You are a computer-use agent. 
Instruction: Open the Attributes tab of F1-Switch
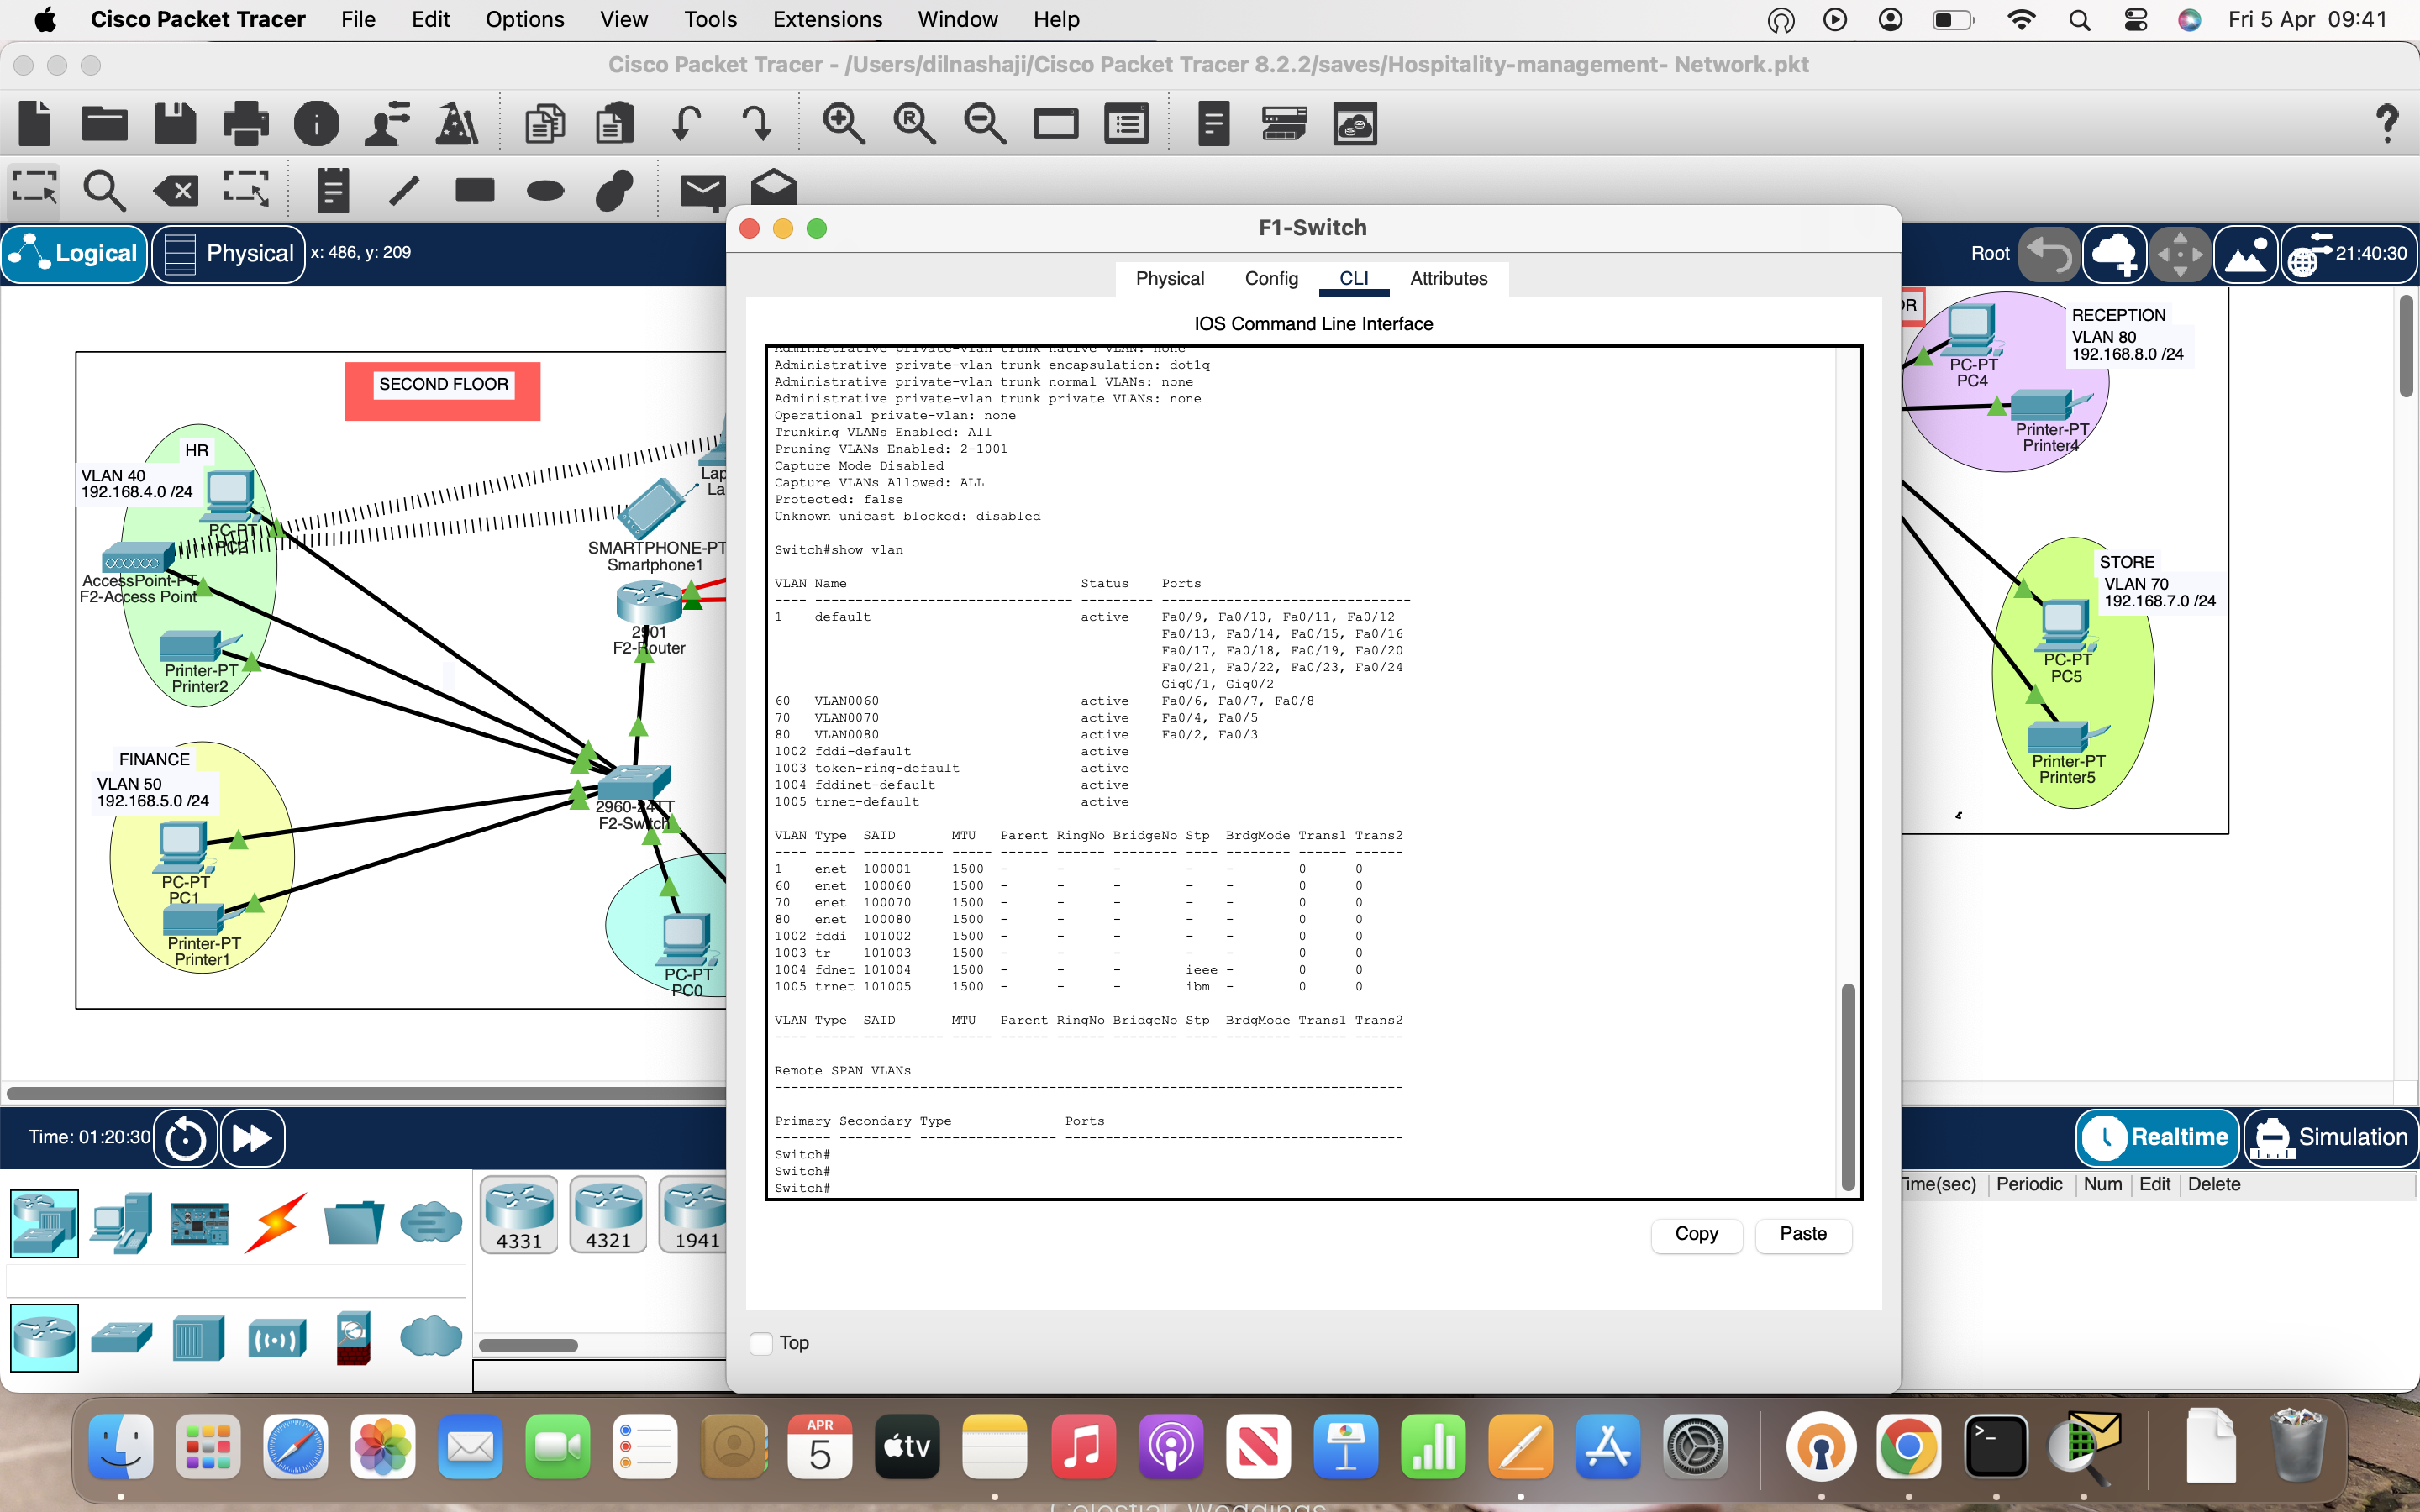coord(1448,279)
